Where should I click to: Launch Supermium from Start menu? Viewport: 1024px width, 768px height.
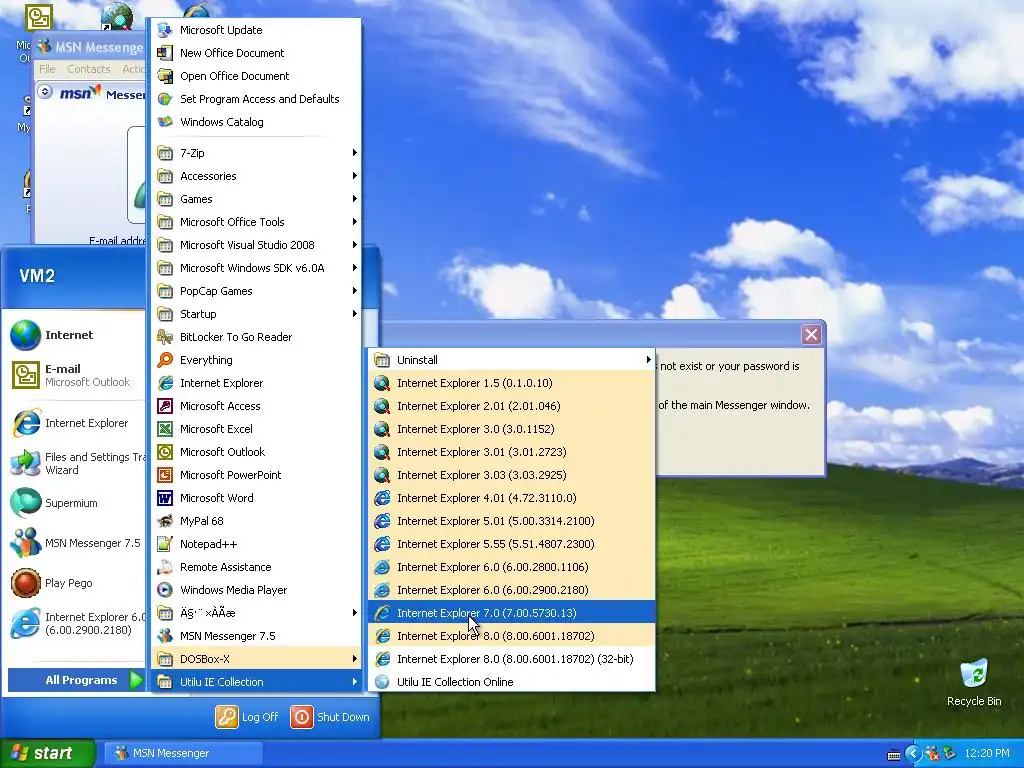tap(76, 503)
